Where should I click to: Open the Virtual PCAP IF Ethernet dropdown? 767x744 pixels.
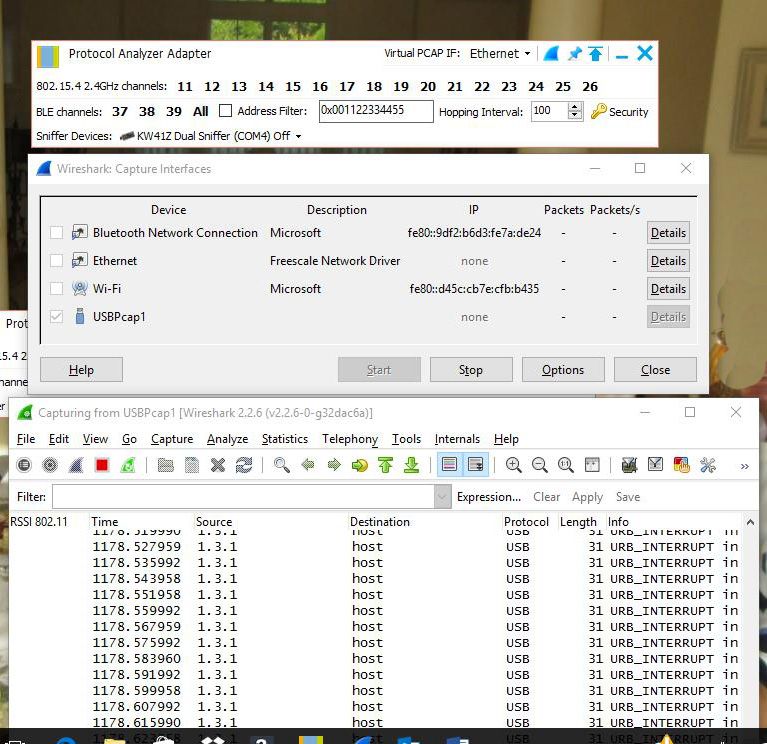coord(500,53)
